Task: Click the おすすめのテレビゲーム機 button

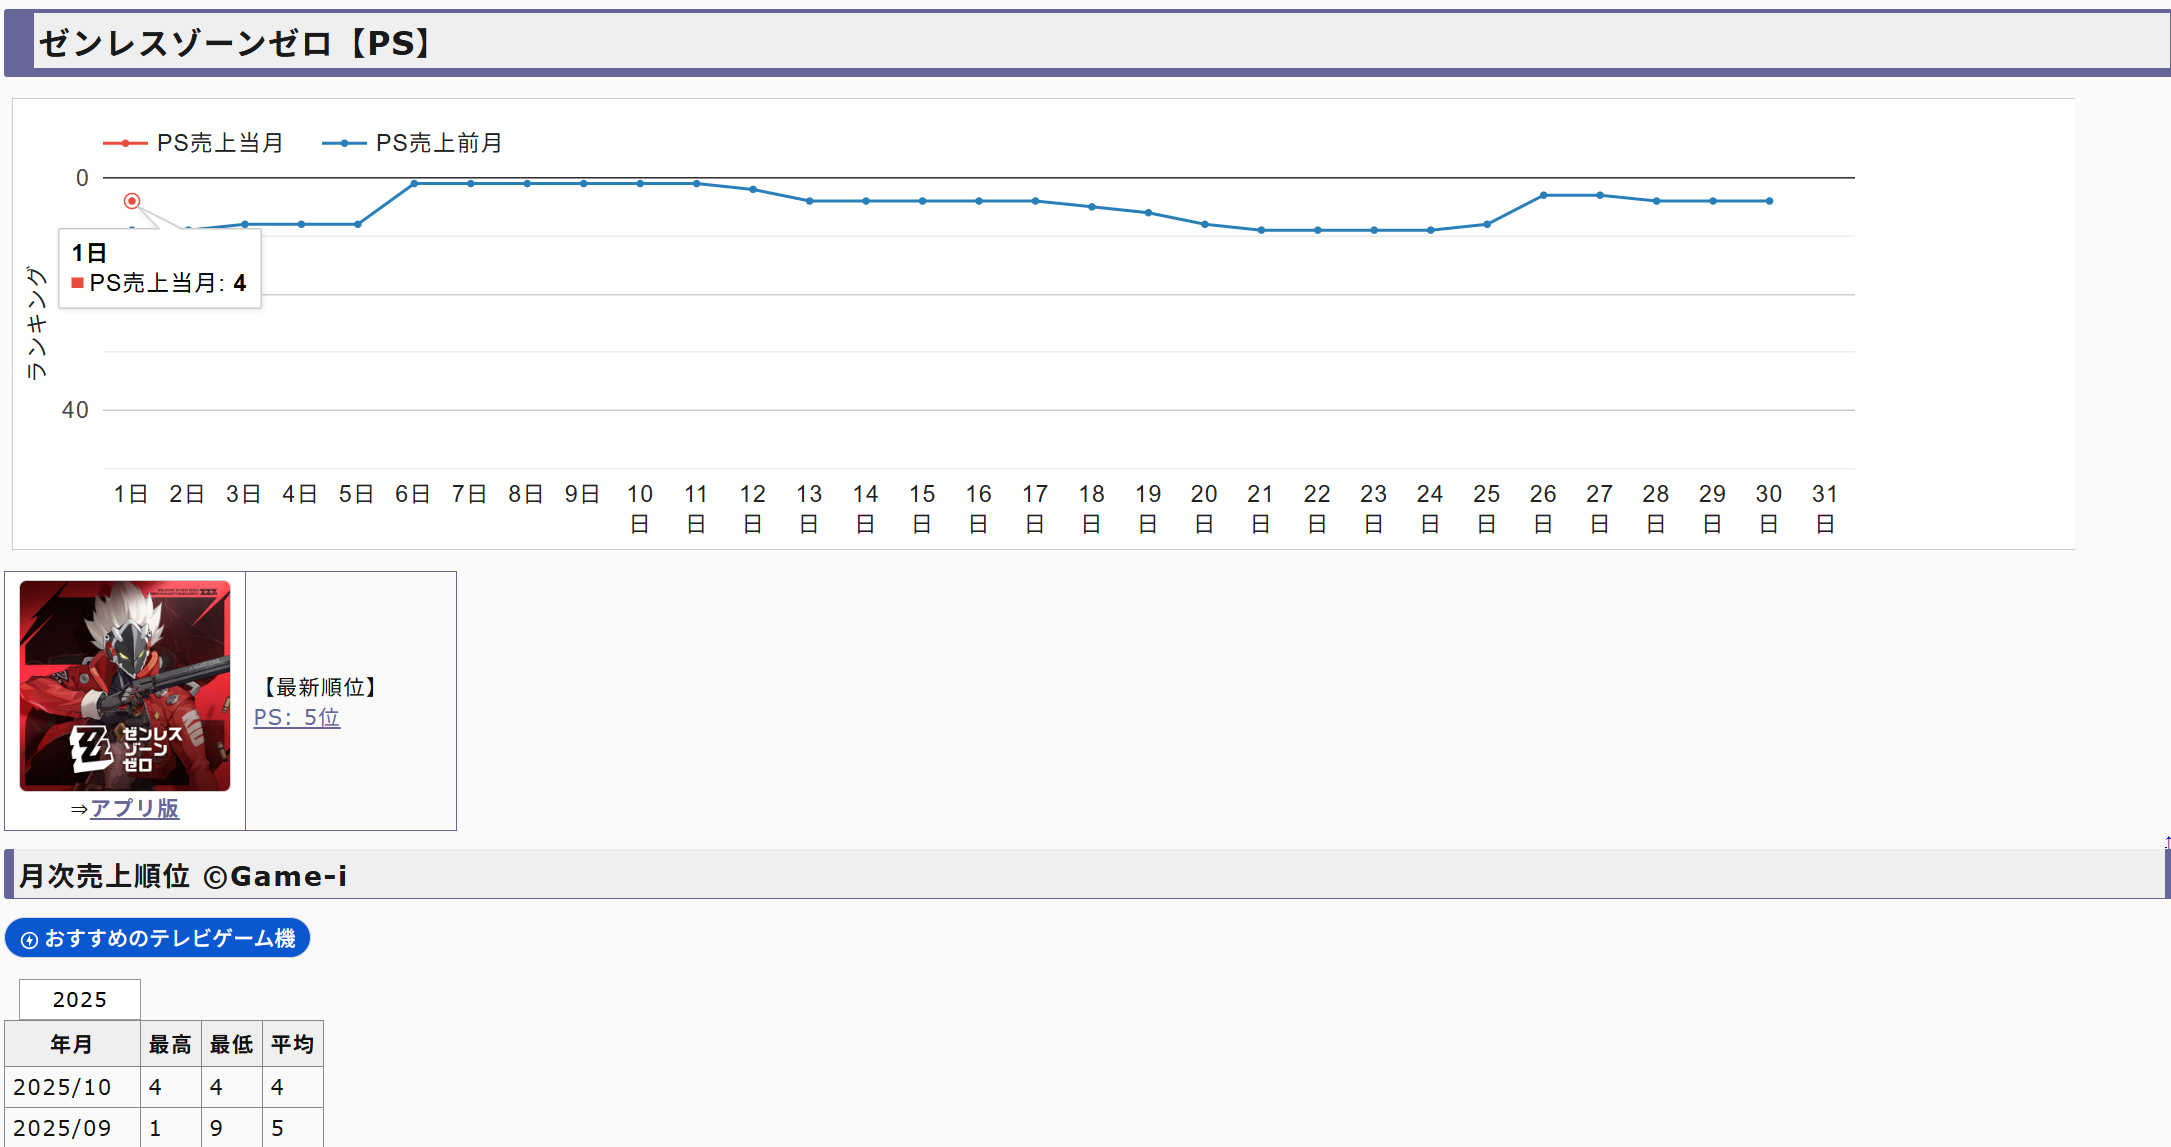Action: click(x=158, y=938)
